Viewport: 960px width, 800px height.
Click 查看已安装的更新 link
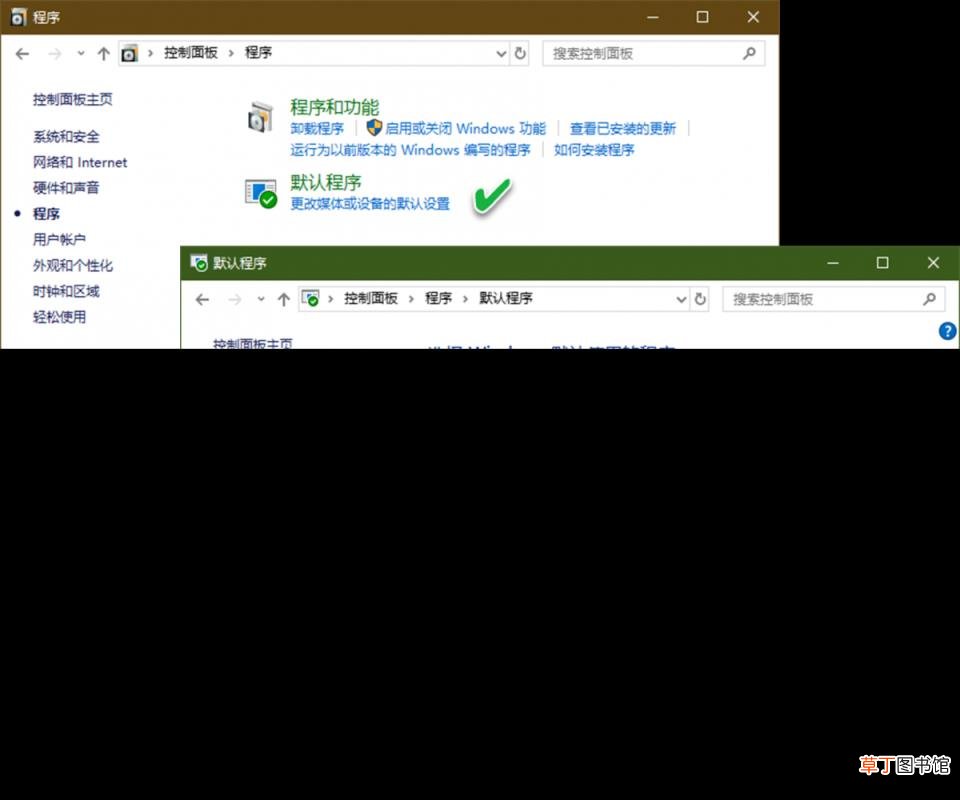click(623, 129)
